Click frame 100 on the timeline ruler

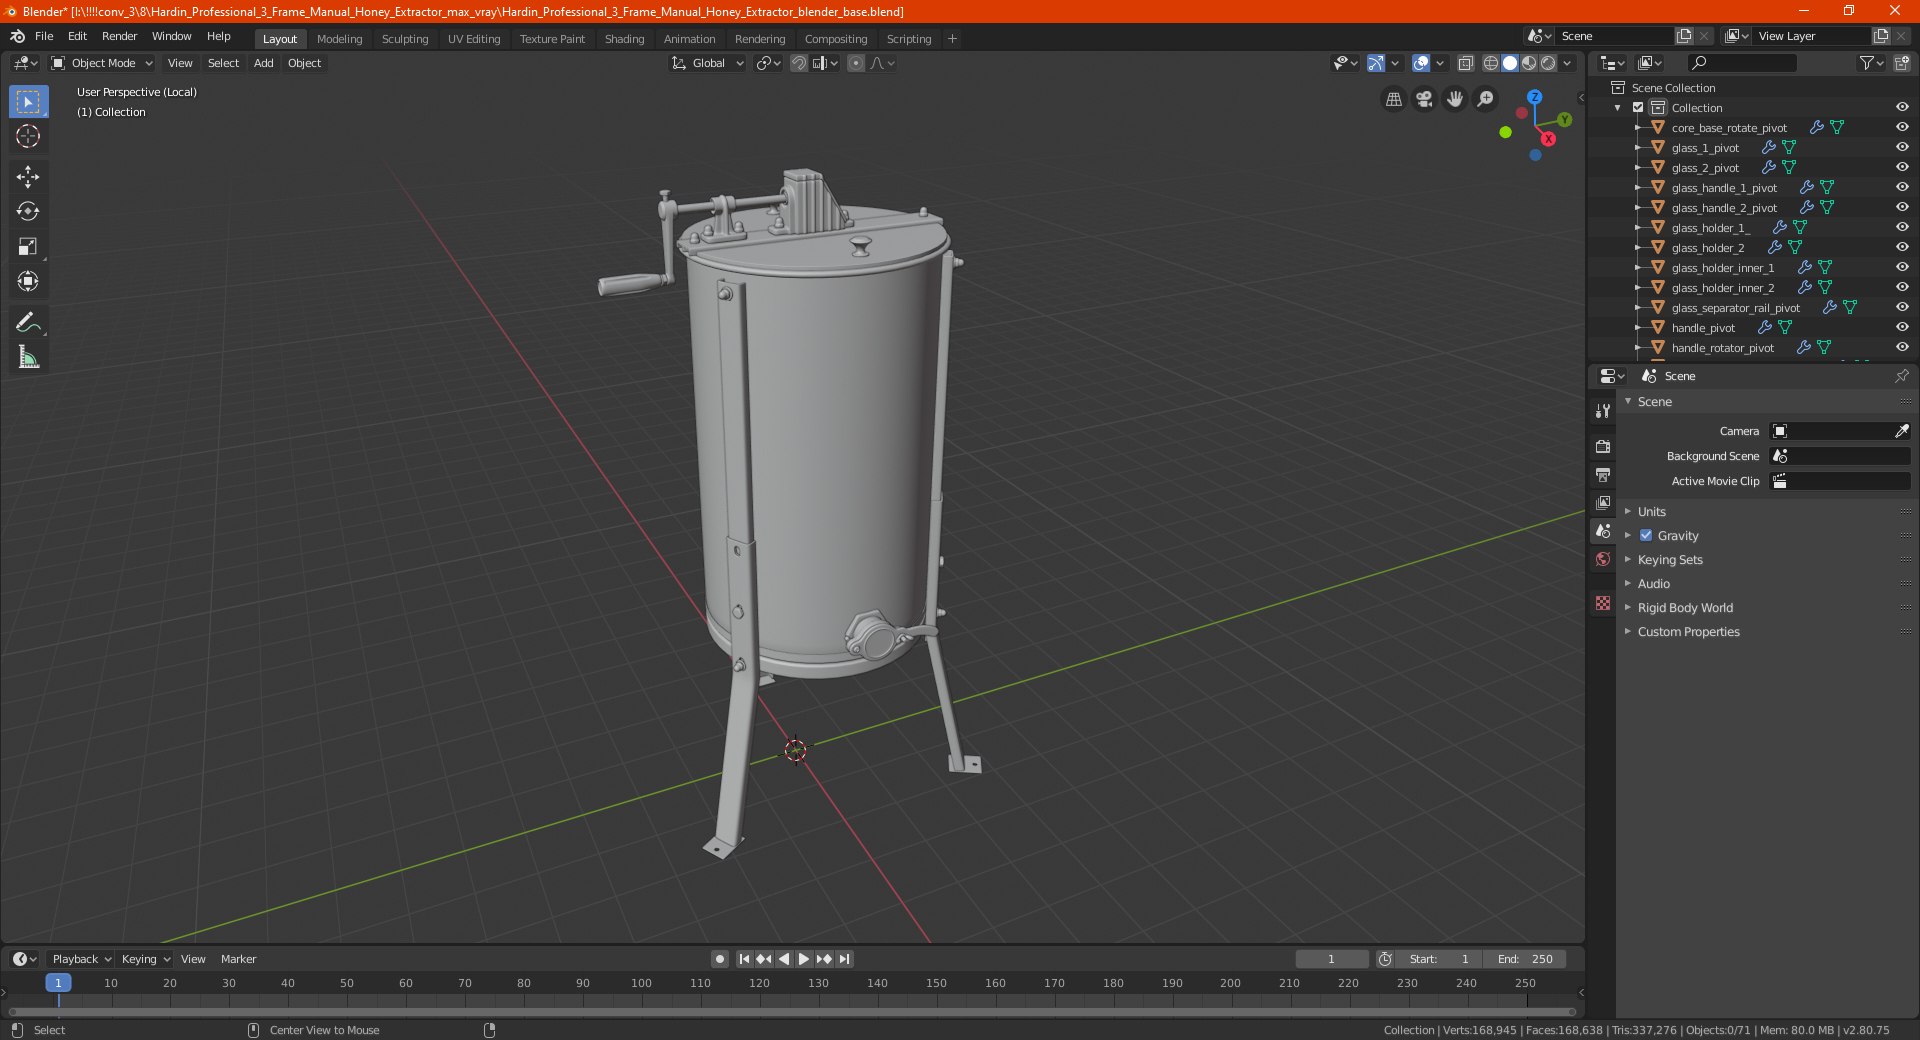(x=641, y=983)
